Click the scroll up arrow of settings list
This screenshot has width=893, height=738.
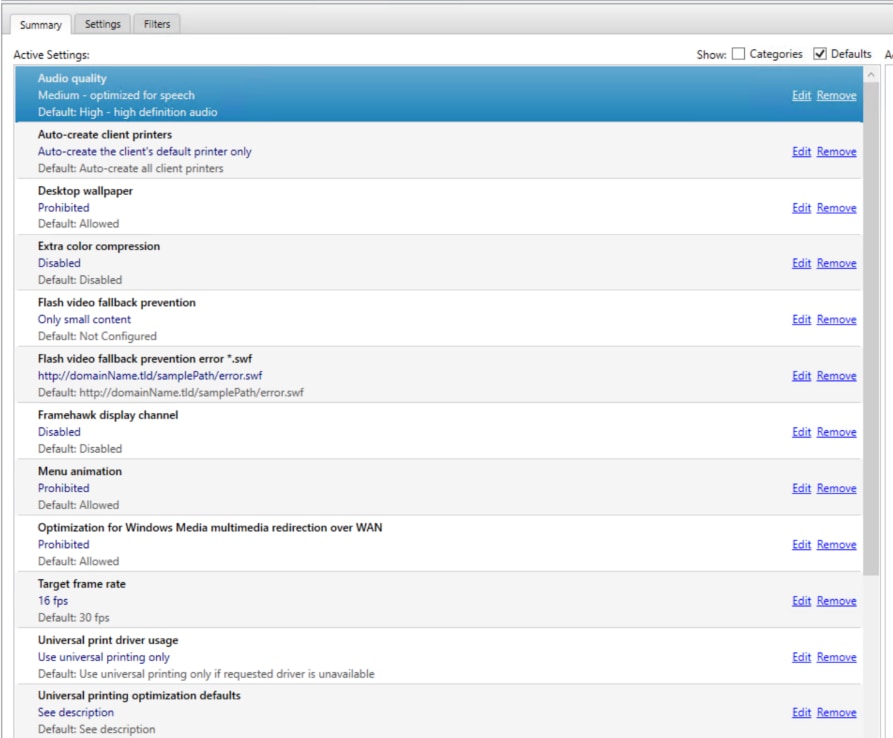[871, 75]
